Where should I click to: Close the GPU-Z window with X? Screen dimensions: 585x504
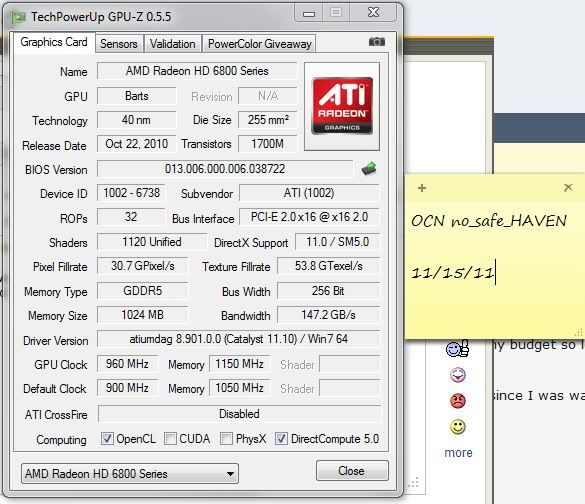(x=373, y=13)
